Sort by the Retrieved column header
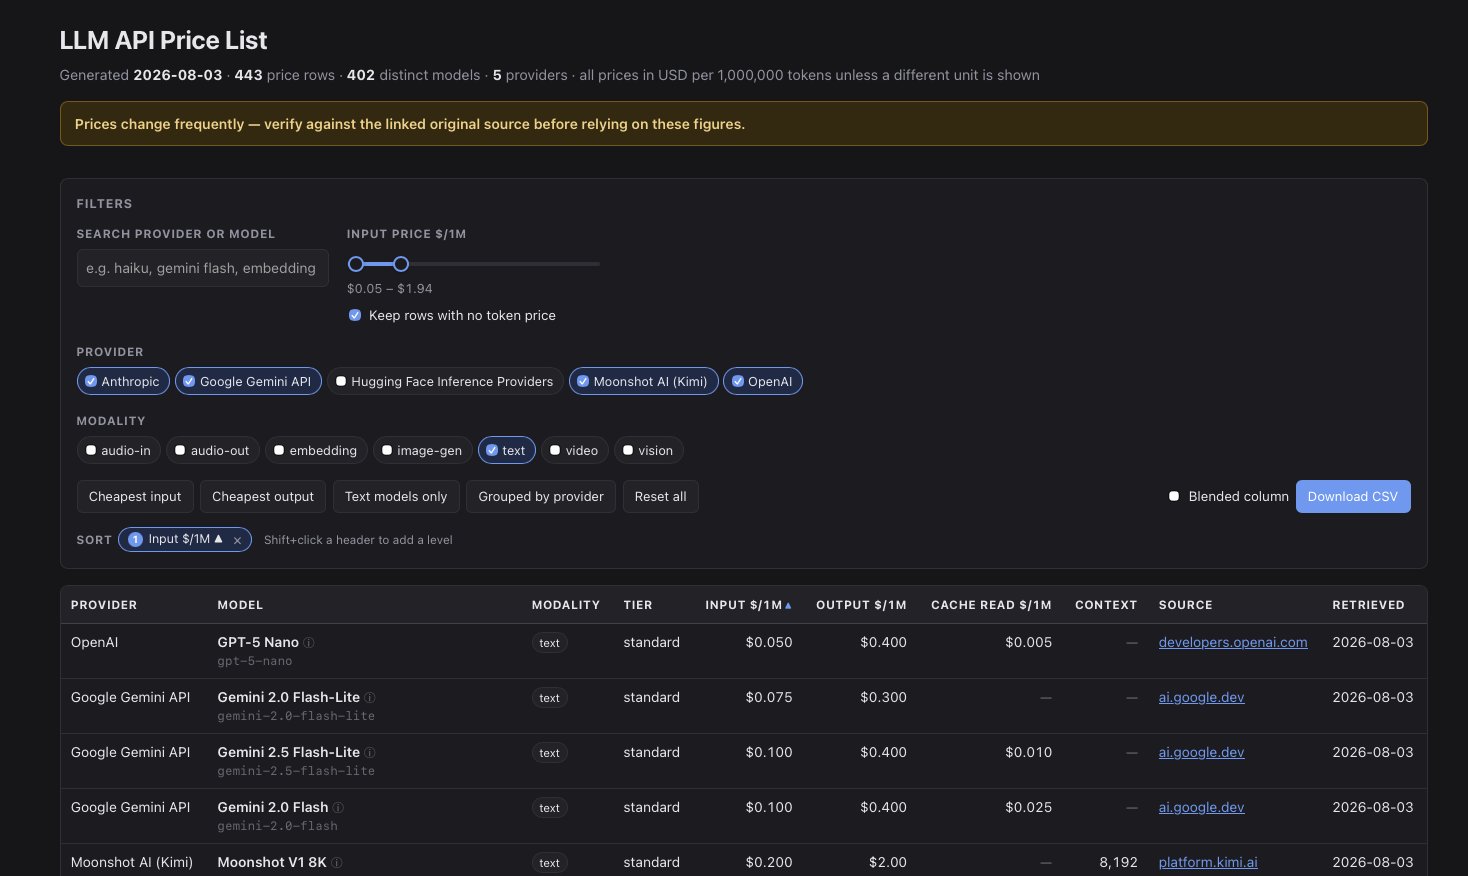 tap(1368, 605)
